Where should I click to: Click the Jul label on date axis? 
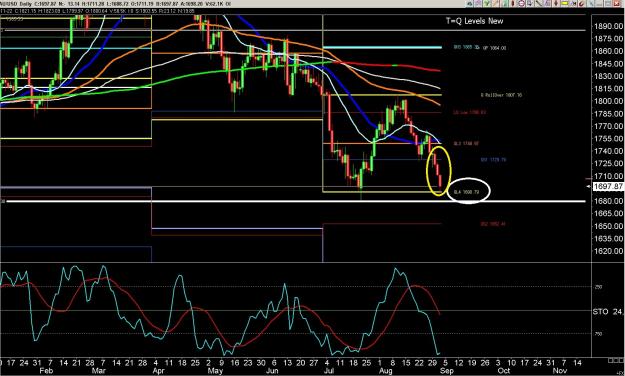[329, 371]
